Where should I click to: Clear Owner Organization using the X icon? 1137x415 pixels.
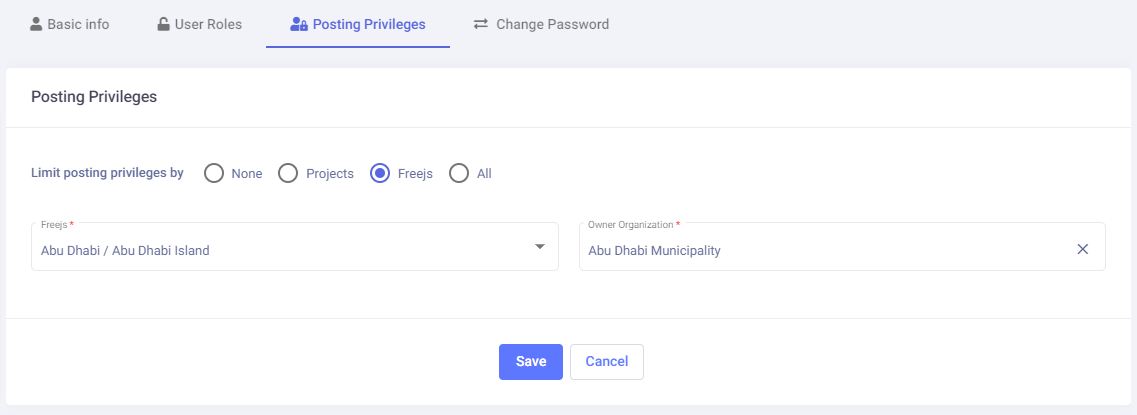coord(1082,250)
